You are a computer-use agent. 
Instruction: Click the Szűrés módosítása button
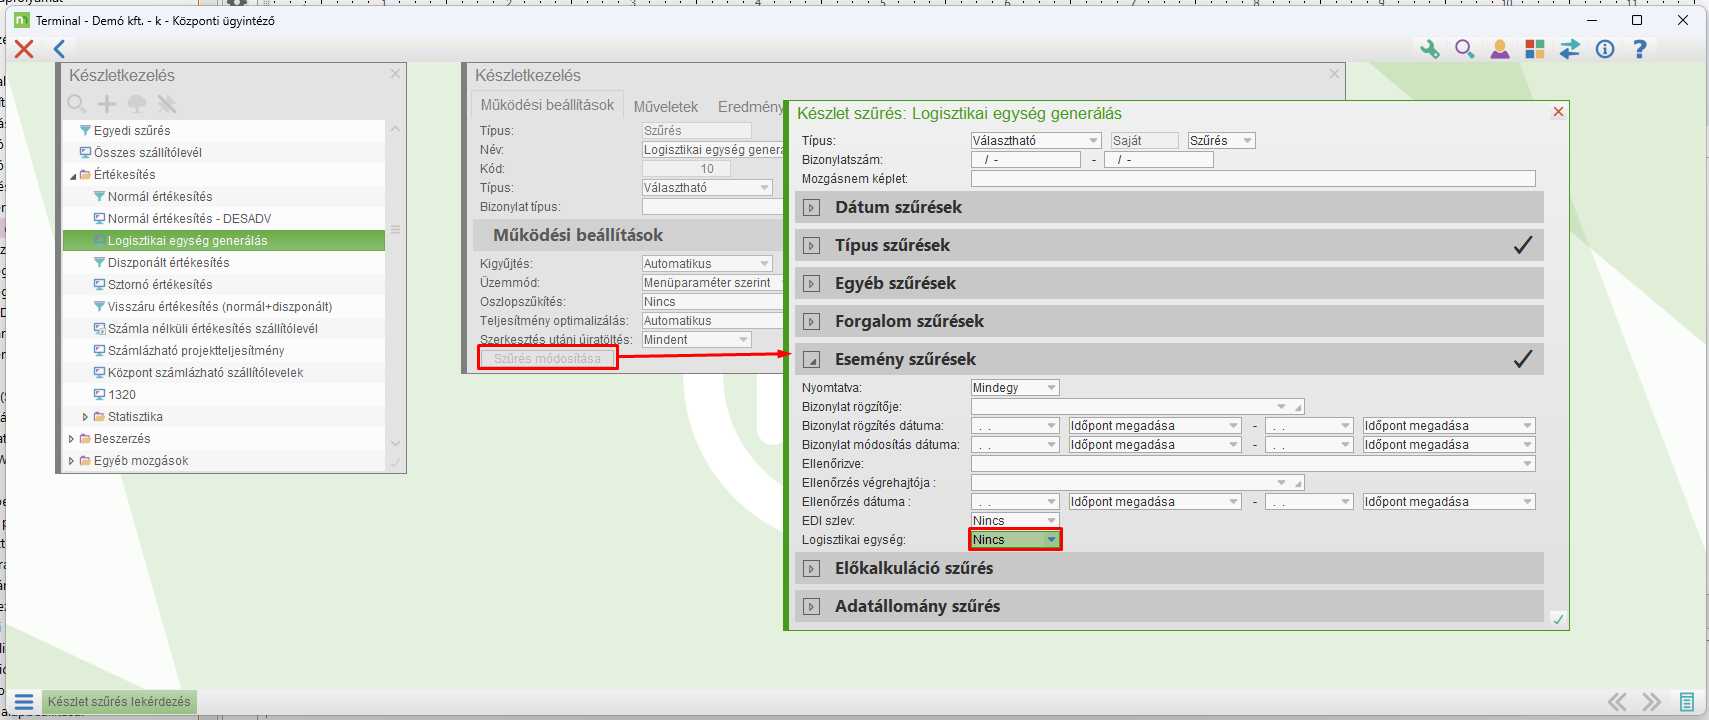point(547,359)
